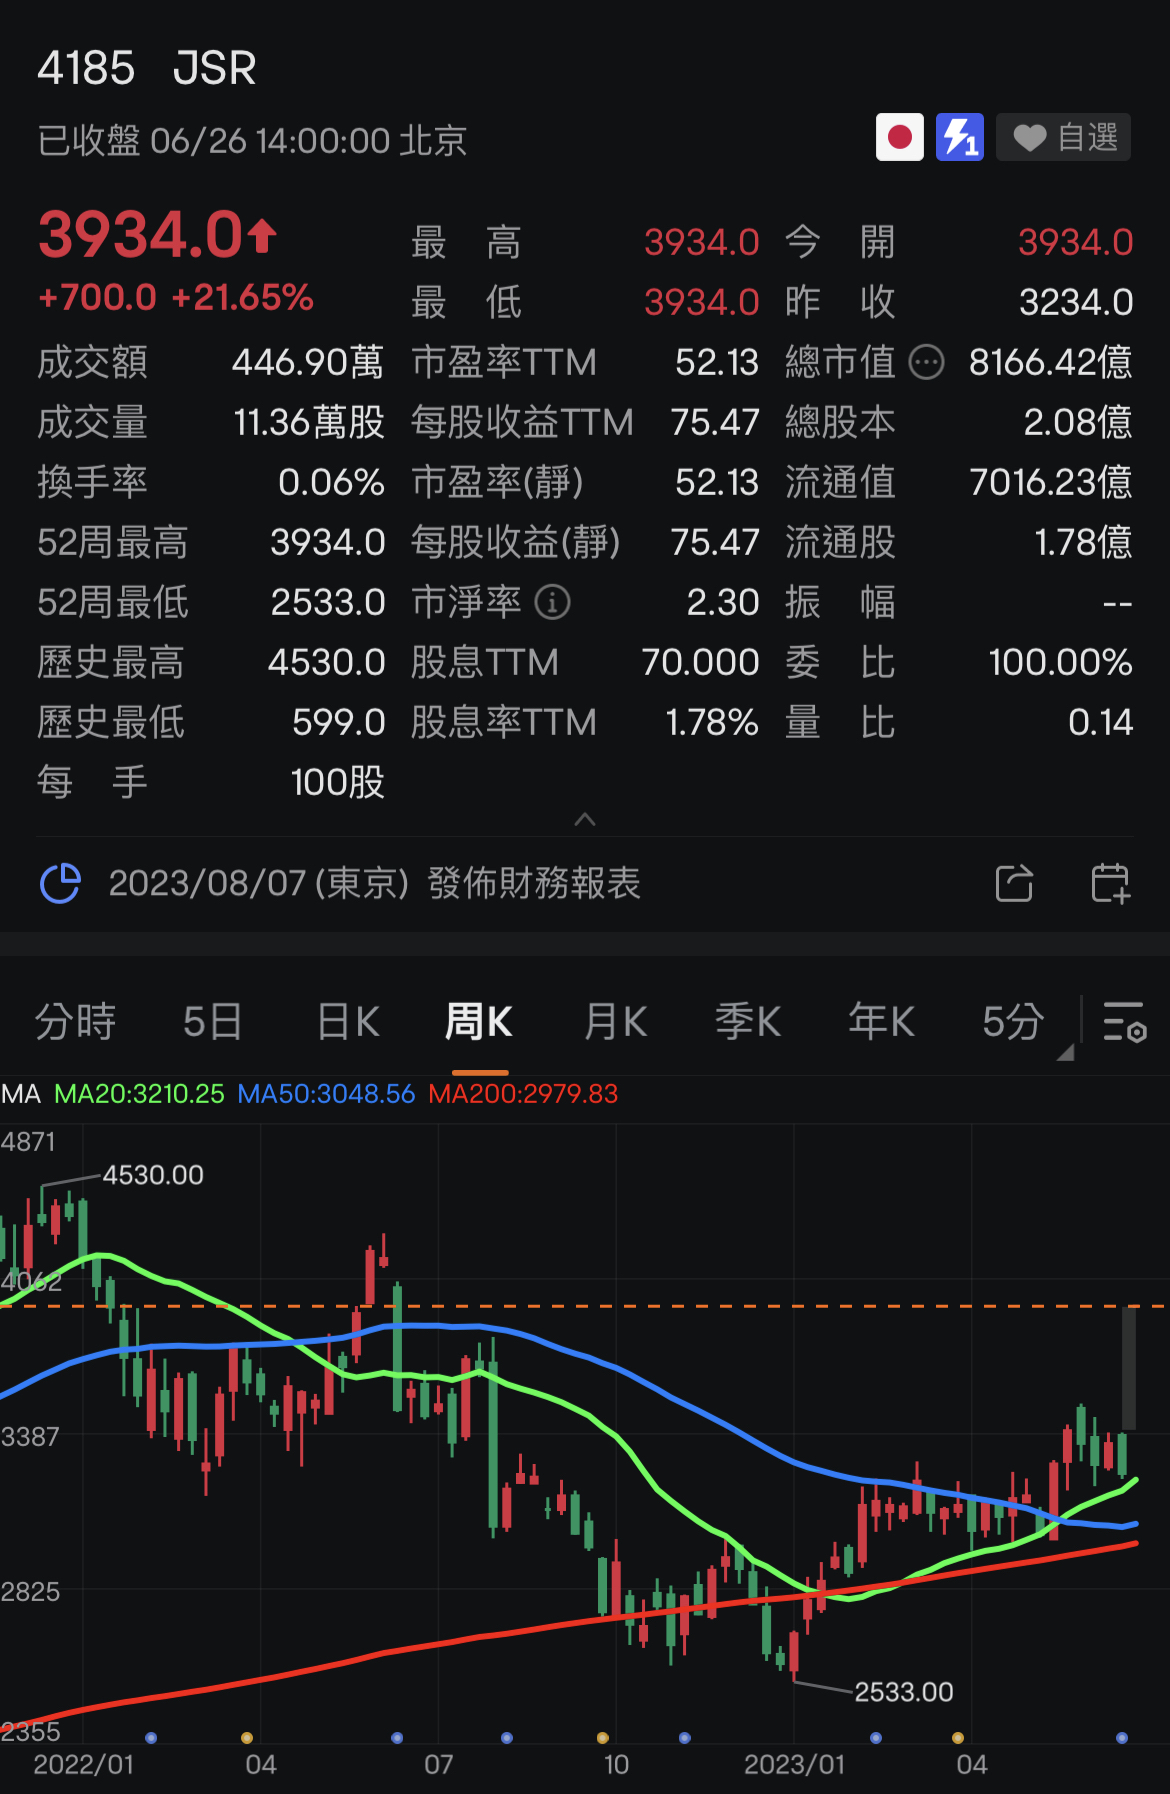
Task: Tap the 市淨率 info icon
Action: pos(553,602)
